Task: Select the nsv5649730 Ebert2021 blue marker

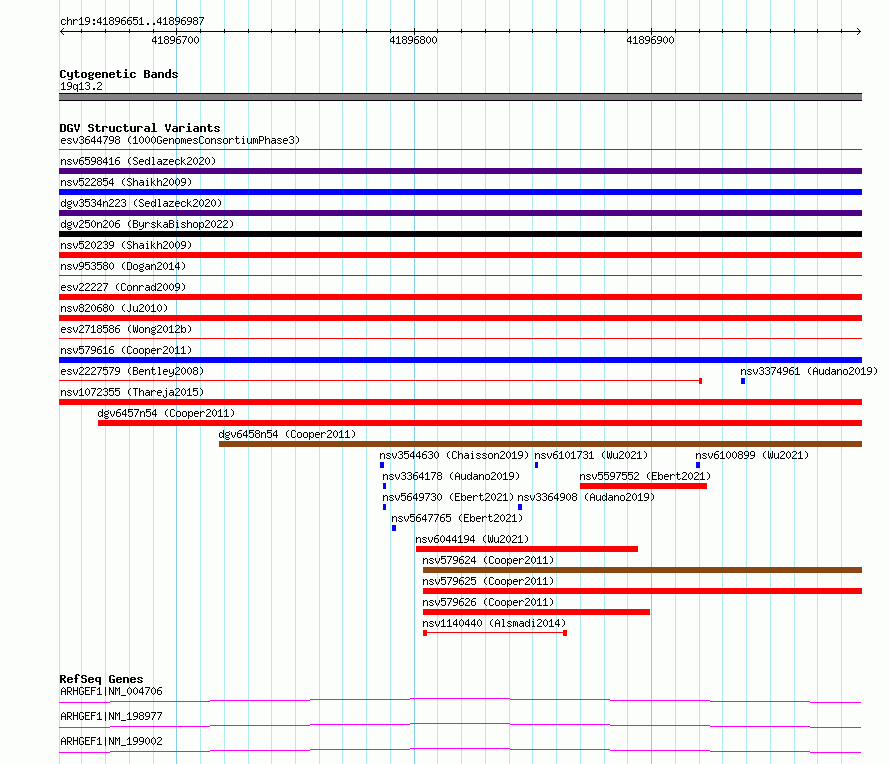Action: pos(384,507)
